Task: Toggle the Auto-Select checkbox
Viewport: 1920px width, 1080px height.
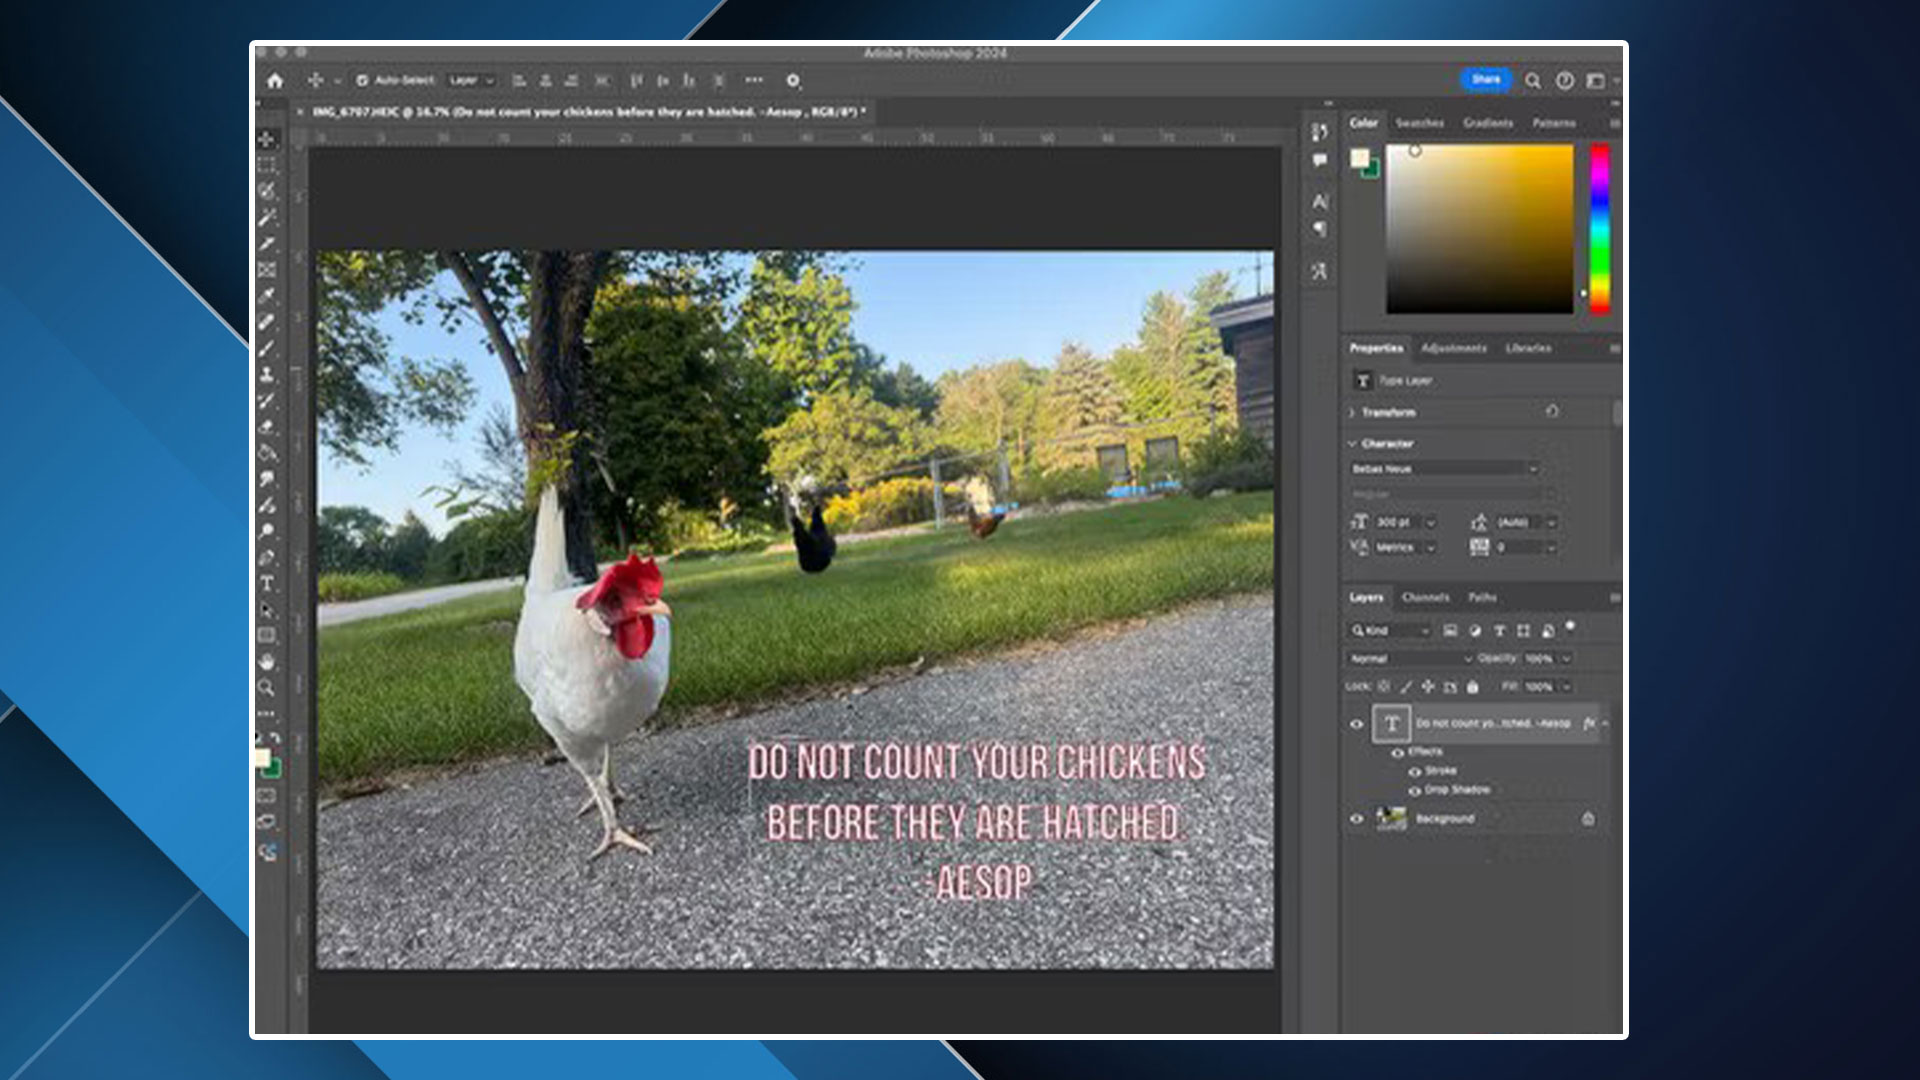Action: [x=362, y=80]
